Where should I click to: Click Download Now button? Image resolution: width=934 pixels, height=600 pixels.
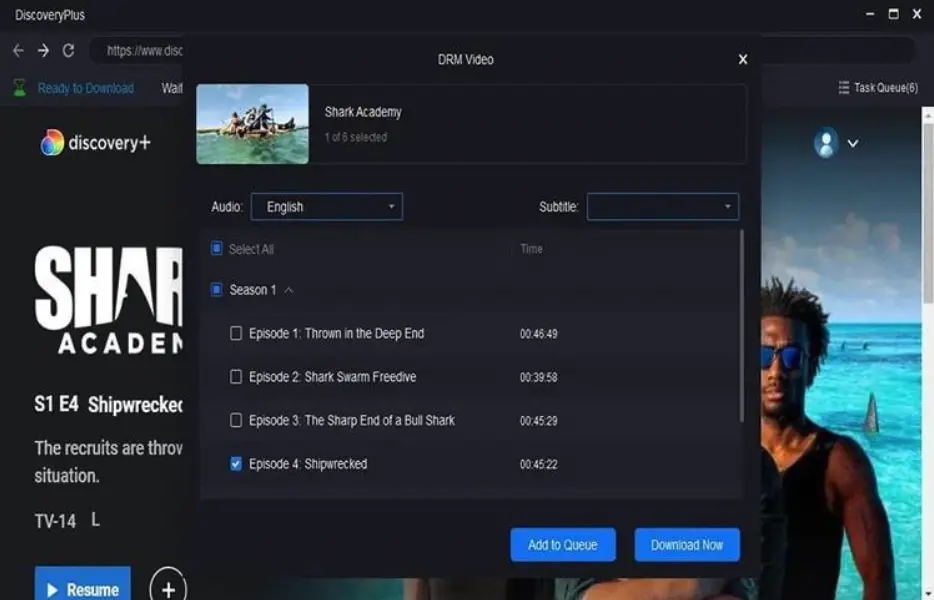[x=687, y=545]
